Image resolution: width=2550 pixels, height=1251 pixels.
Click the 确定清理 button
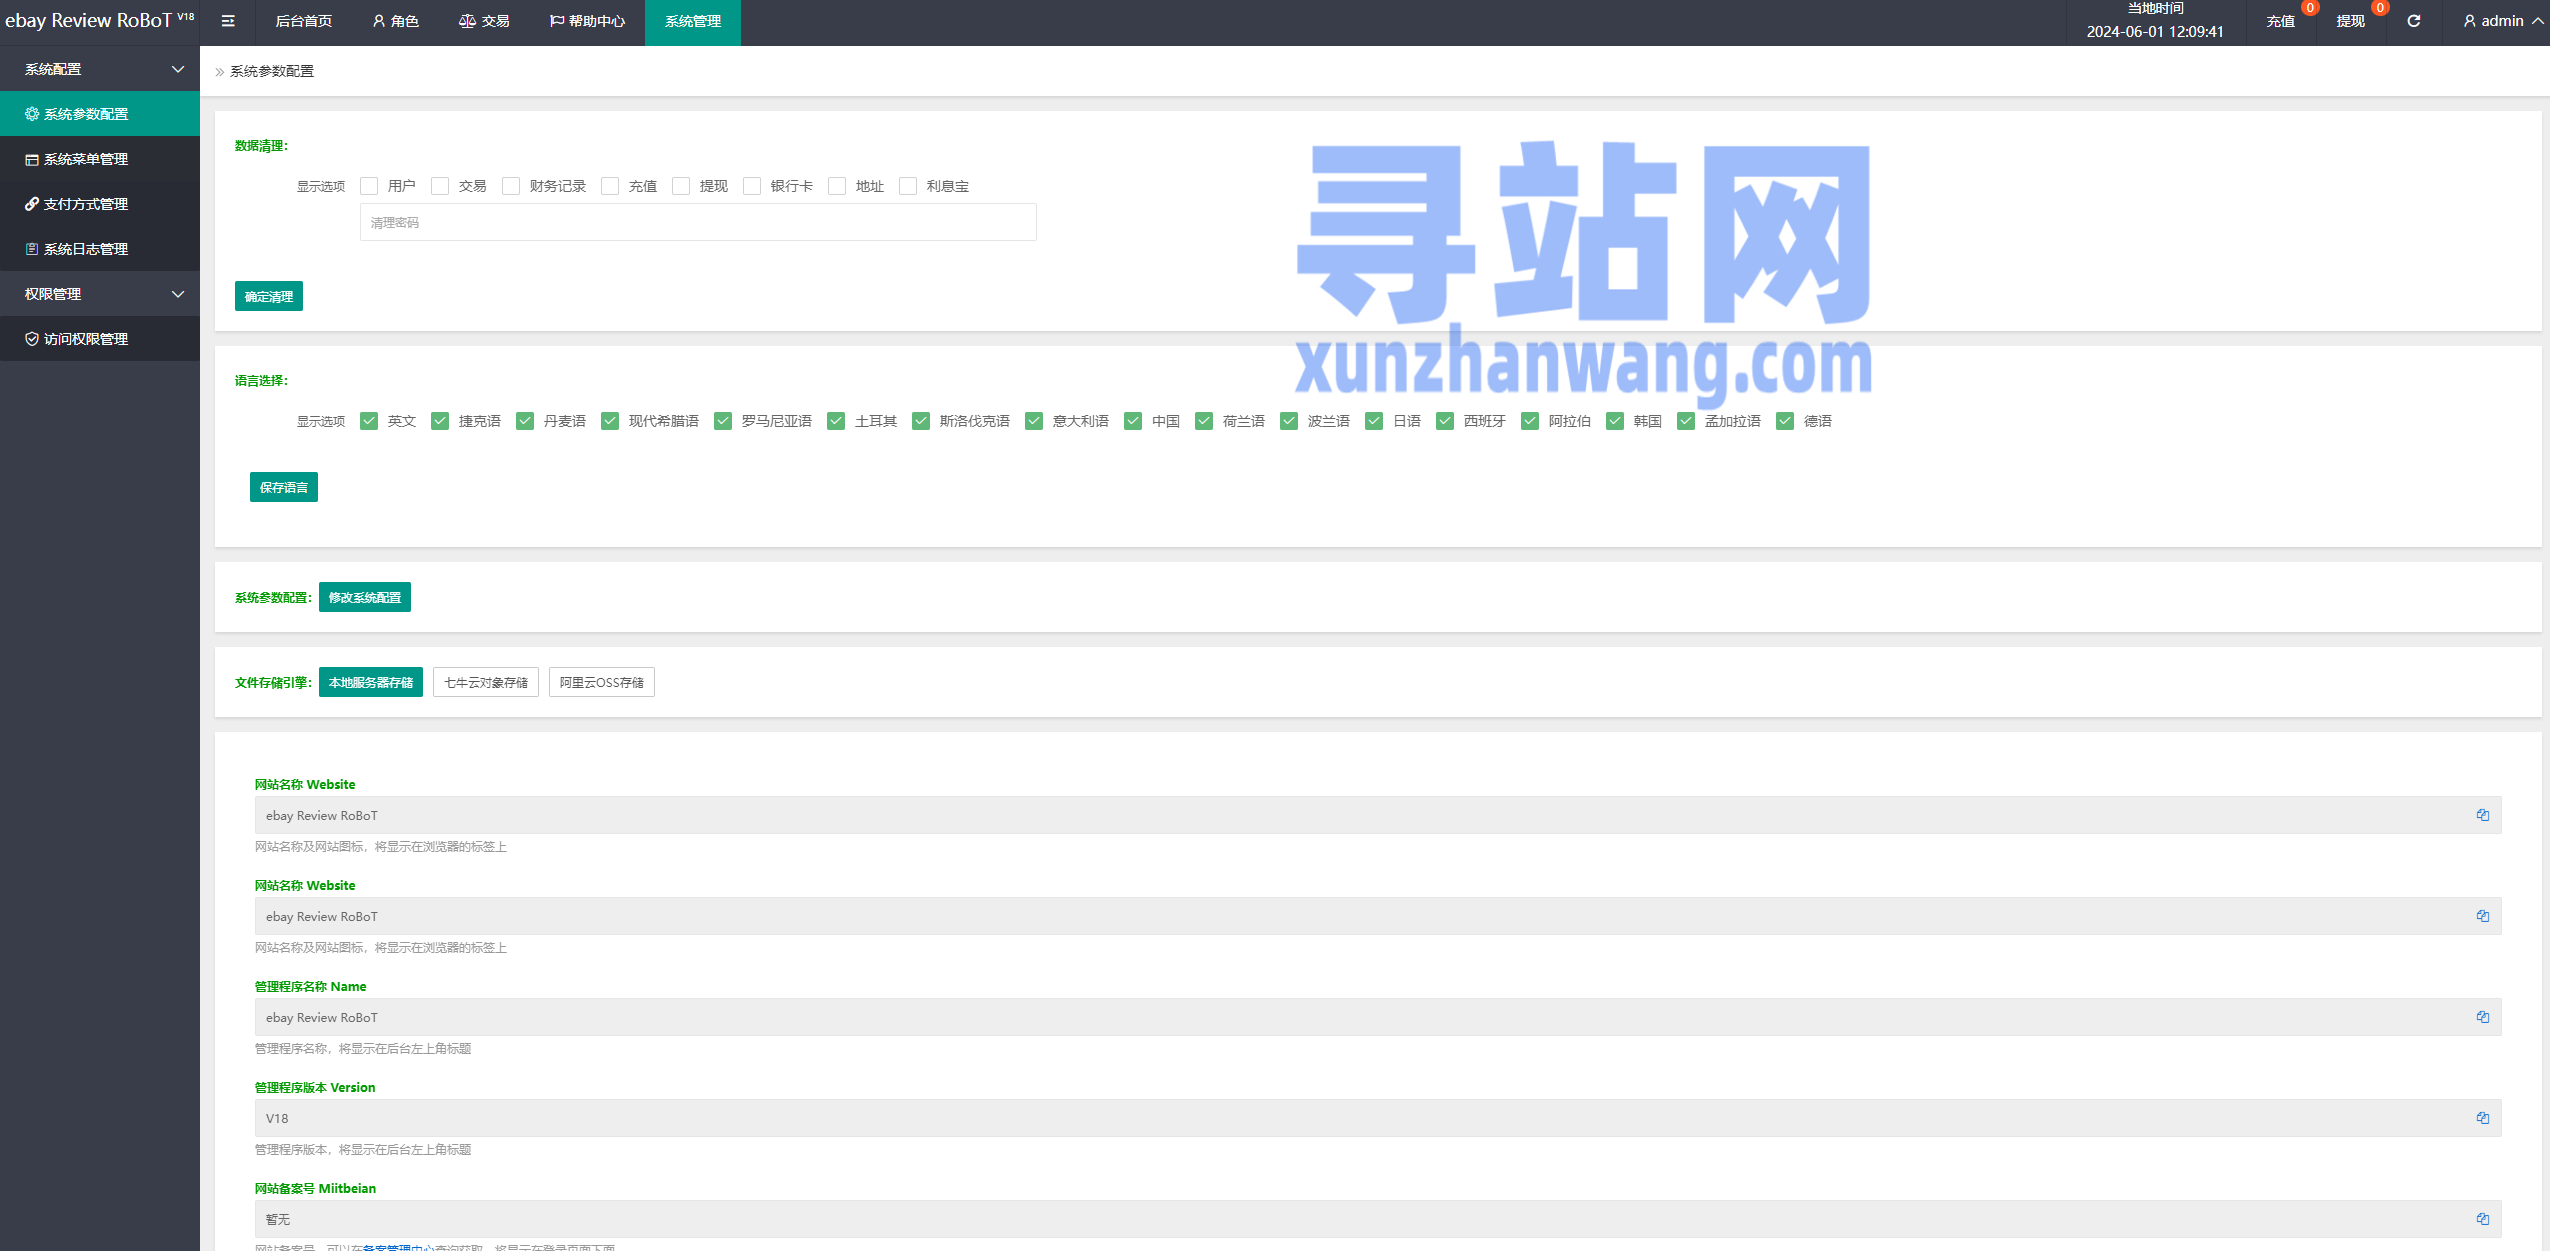click(x=269, y=296)
